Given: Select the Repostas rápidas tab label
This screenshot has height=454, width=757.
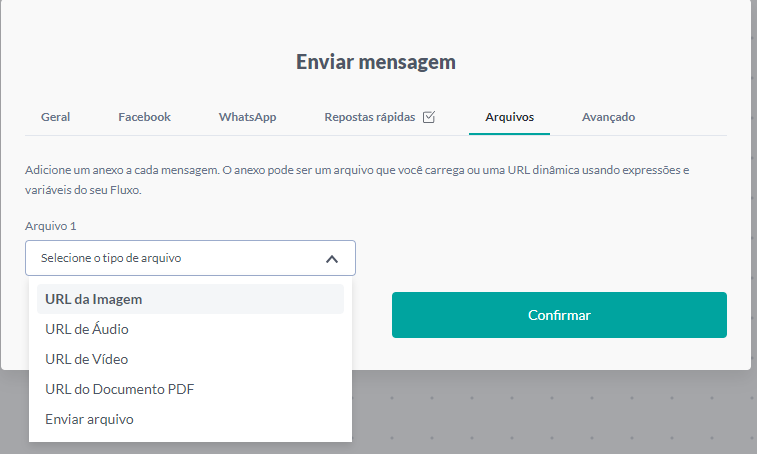Looking at the screenshot, I should [370, 117].
